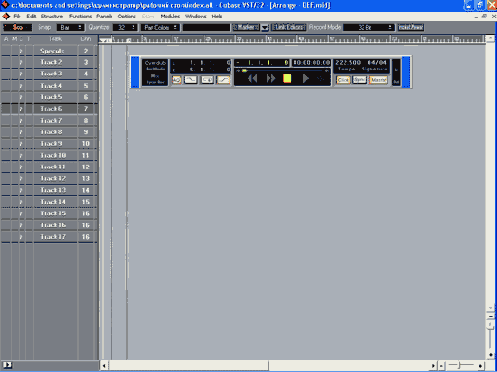Screen dimensions: 497x372
Task: Click the Link Editors button
Action: 289,27
